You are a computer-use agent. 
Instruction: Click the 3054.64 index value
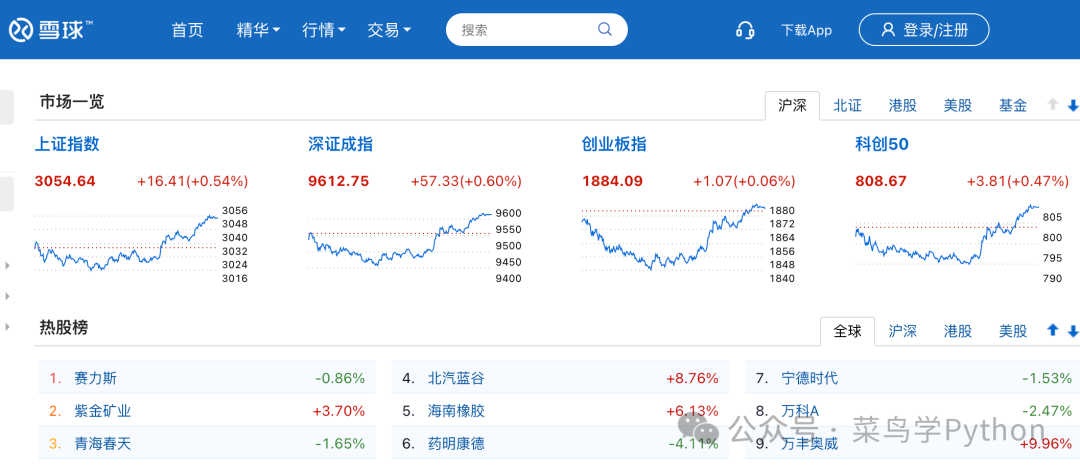coord(65,182)
